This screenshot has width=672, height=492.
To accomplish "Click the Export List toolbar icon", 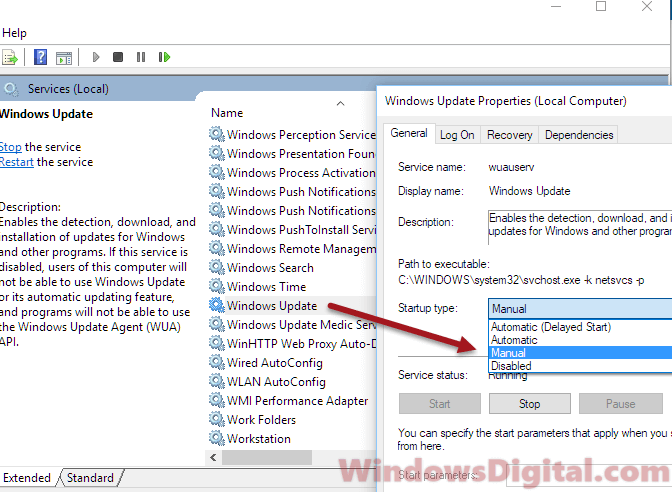I will tap(9, 57).
